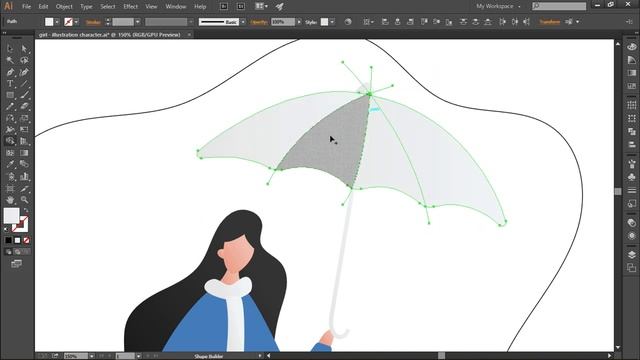640x360 pixels.
Task: Open the Arrange Documents dropdown
Action: point(261,7)
